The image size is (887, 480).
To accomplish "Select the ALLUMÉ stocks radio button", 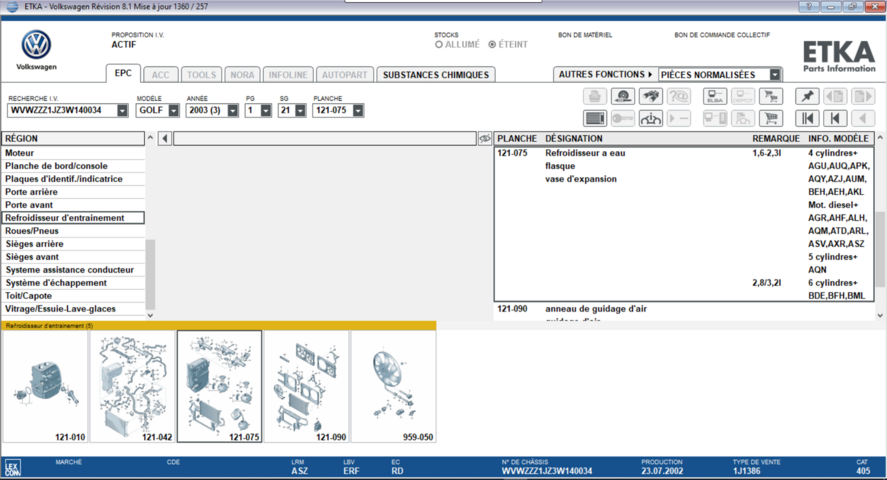I will (438, 45).
